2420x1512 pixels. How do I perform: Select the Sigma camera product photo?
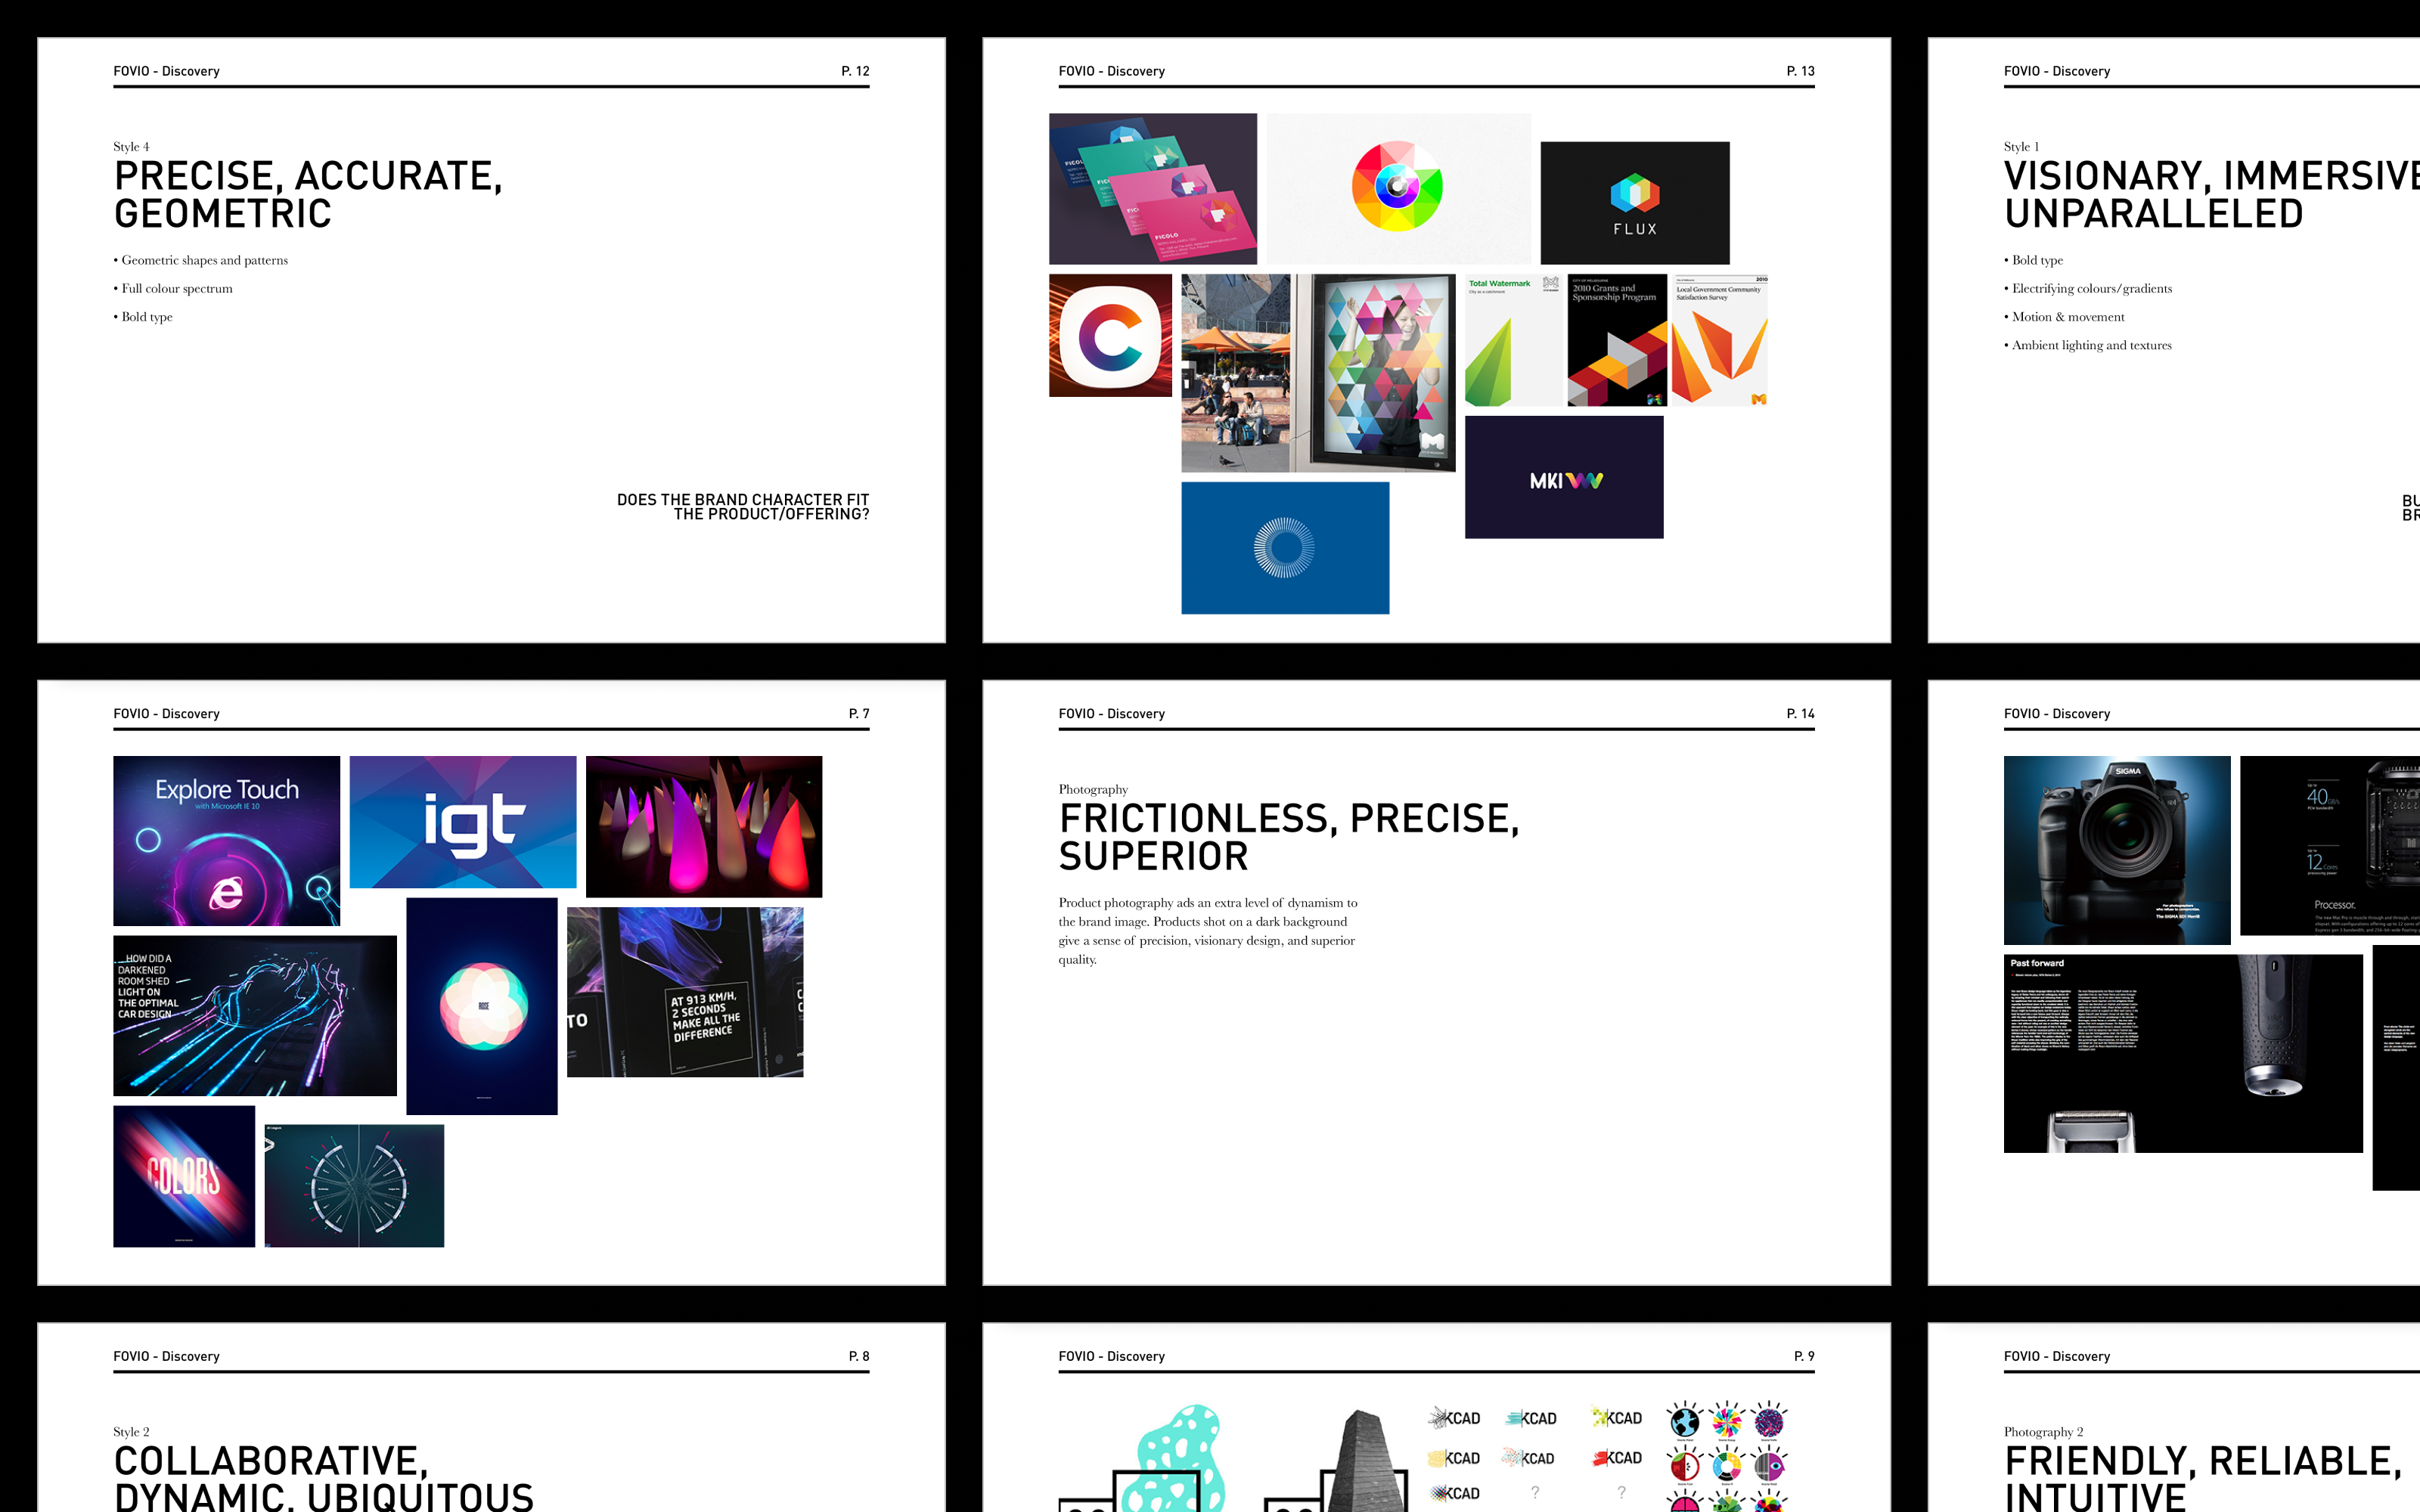2116,850
